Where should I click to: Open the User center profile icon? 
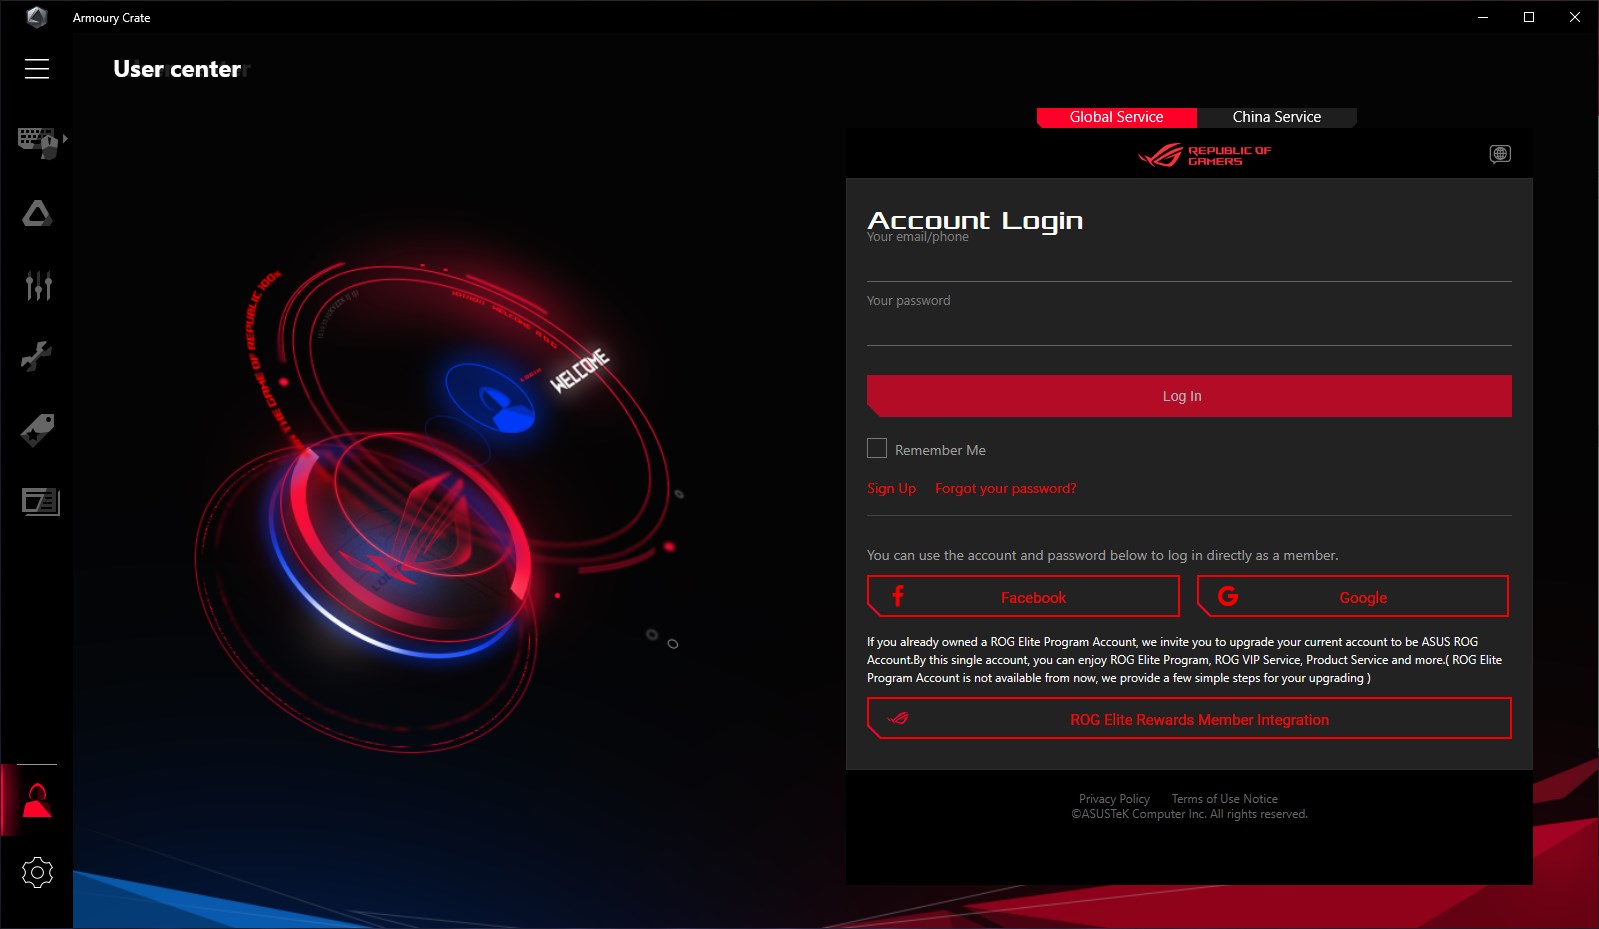(37, 800)
